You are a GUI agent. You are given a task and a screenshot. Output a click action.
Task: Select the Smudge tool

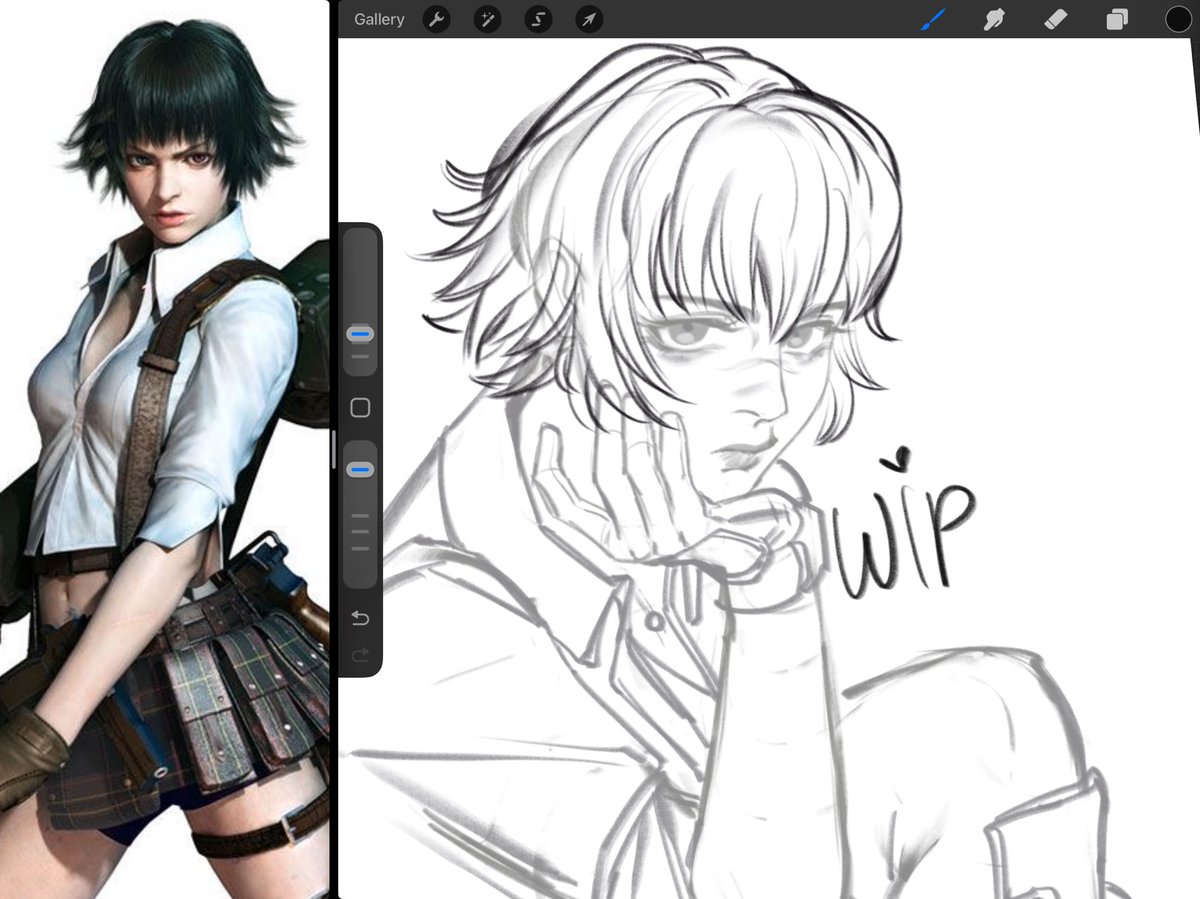click(x=993, y=19)
